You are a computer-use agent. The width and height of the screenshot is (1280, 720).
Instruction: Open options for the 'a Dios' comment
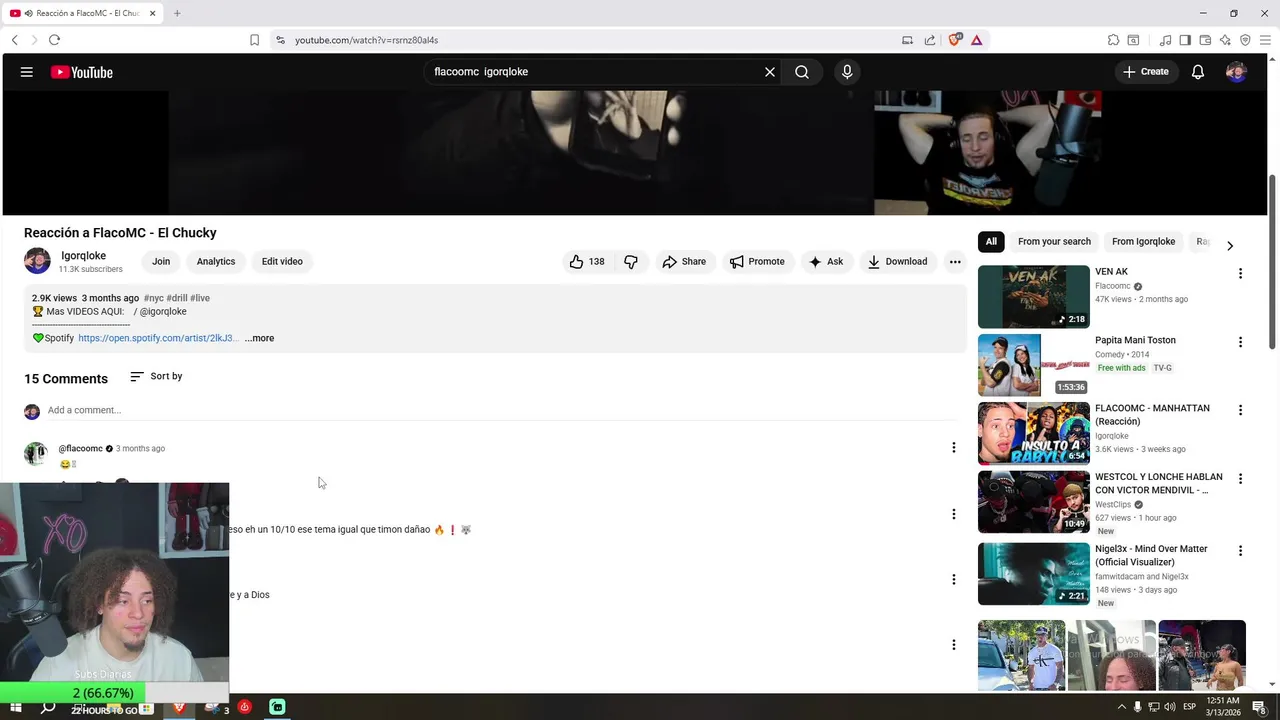point(953,579)
